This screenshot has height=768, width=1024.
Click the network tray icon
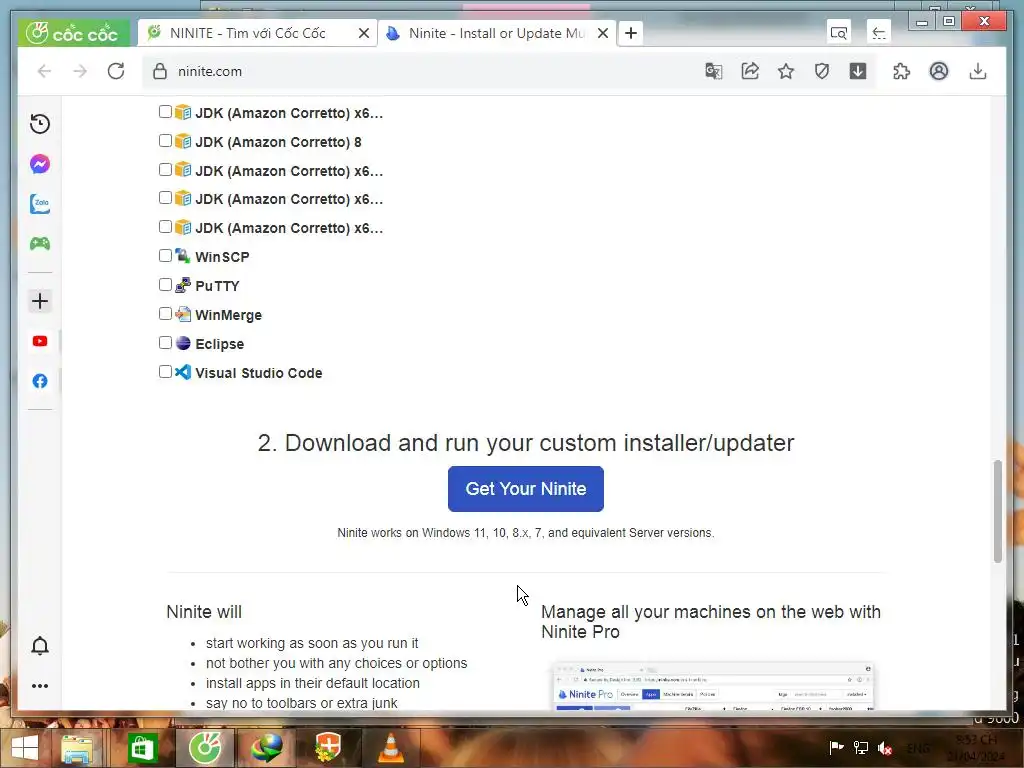[861, 748]
